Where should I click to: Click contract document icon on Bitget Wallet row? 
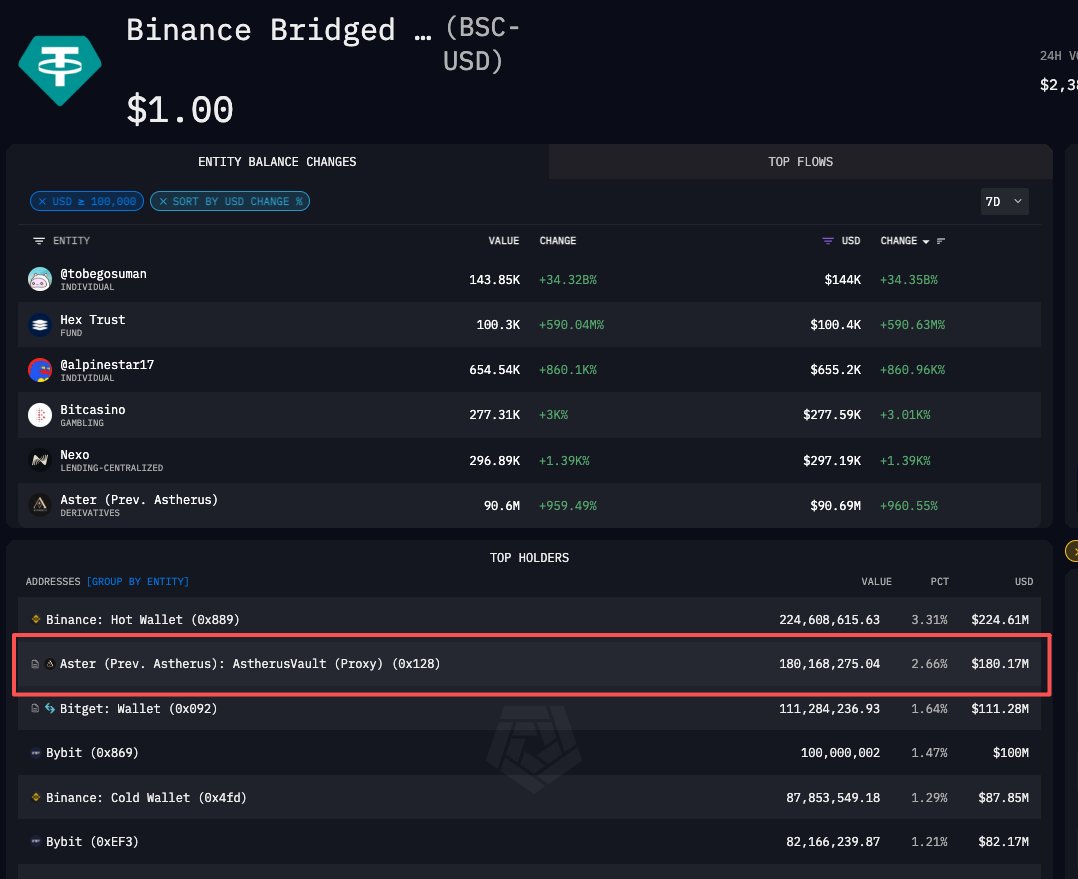click(x=35, y=708)
